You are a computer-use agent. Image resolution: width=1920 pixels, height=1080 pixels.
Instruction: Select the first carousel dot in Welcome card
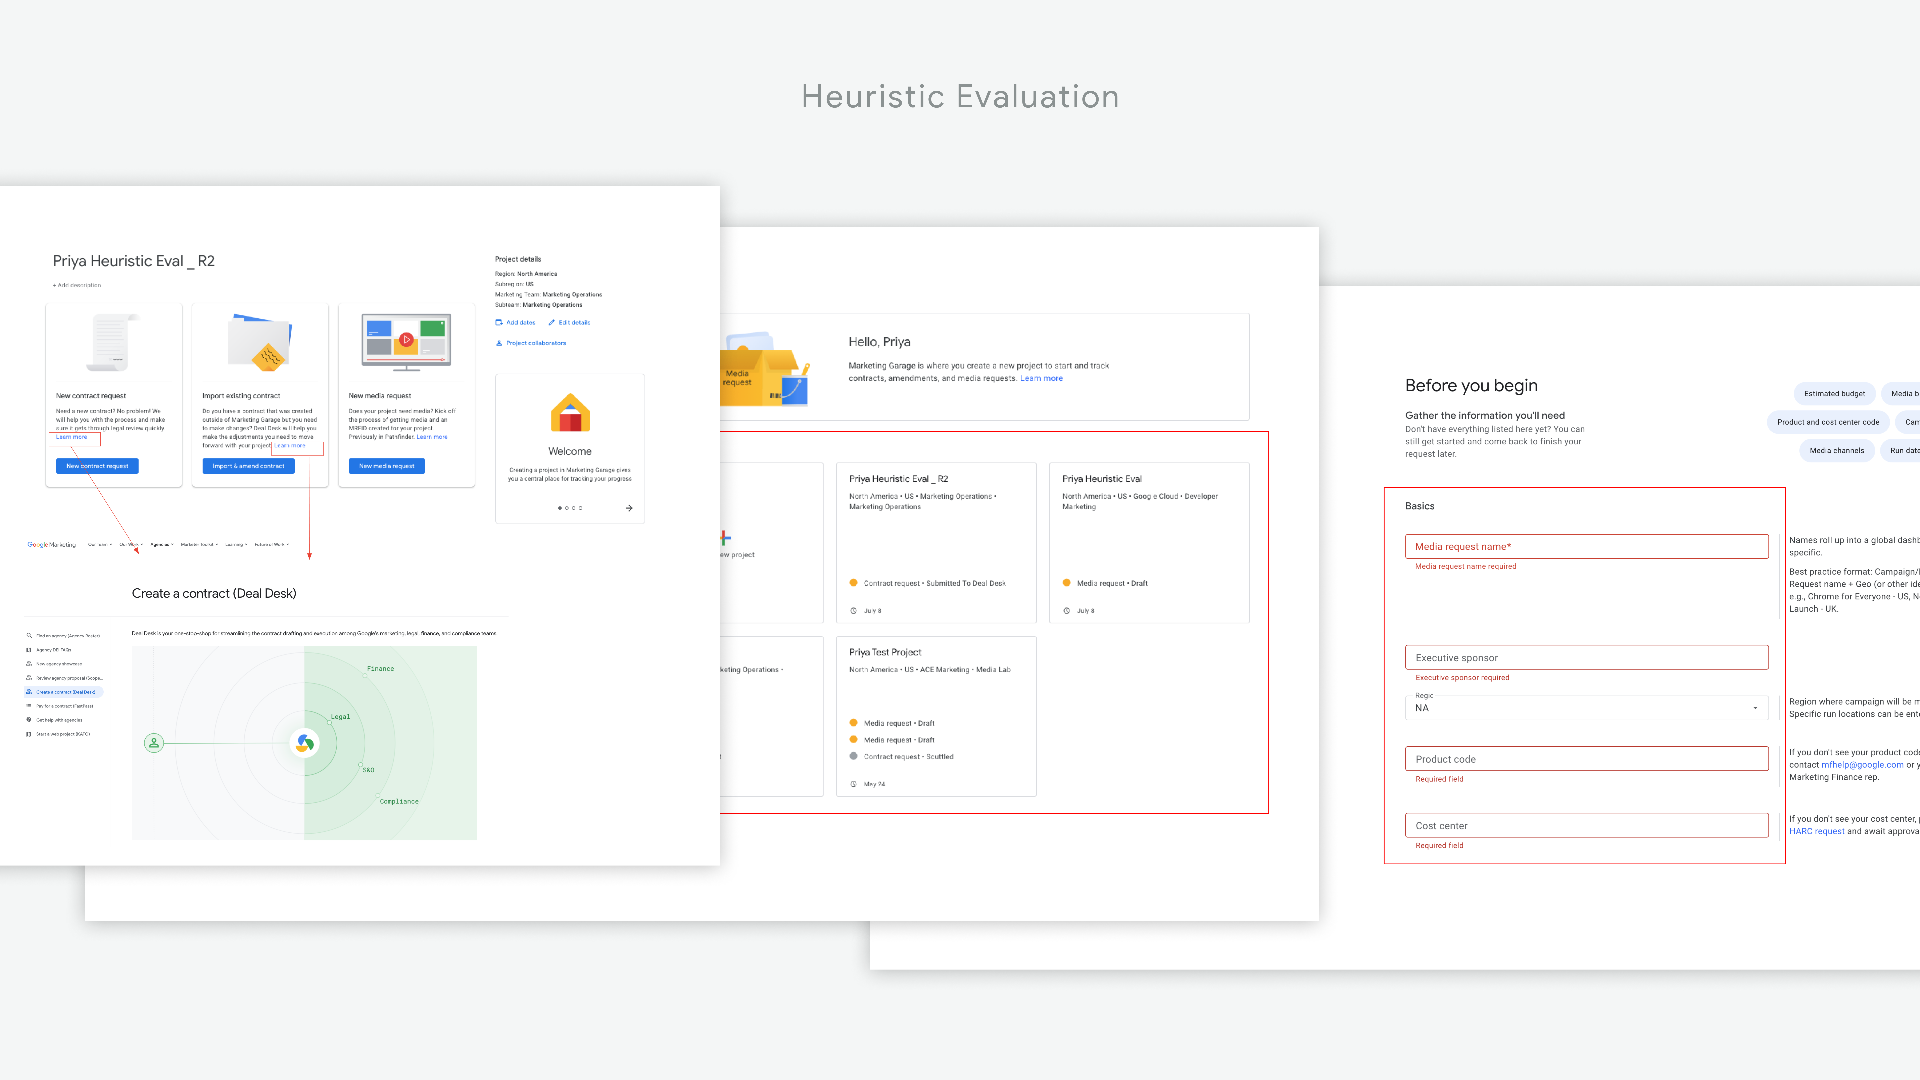[x=559, y=508]
